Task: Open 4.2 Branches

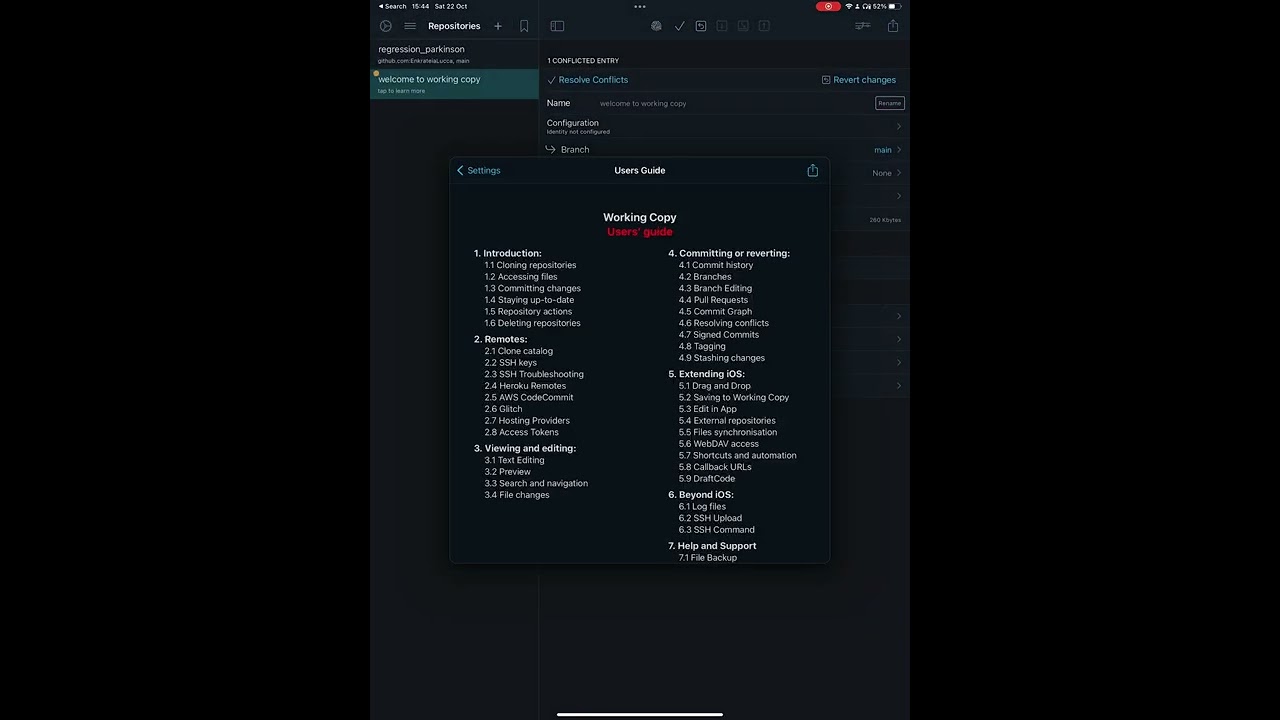Action: click(705, 277)
